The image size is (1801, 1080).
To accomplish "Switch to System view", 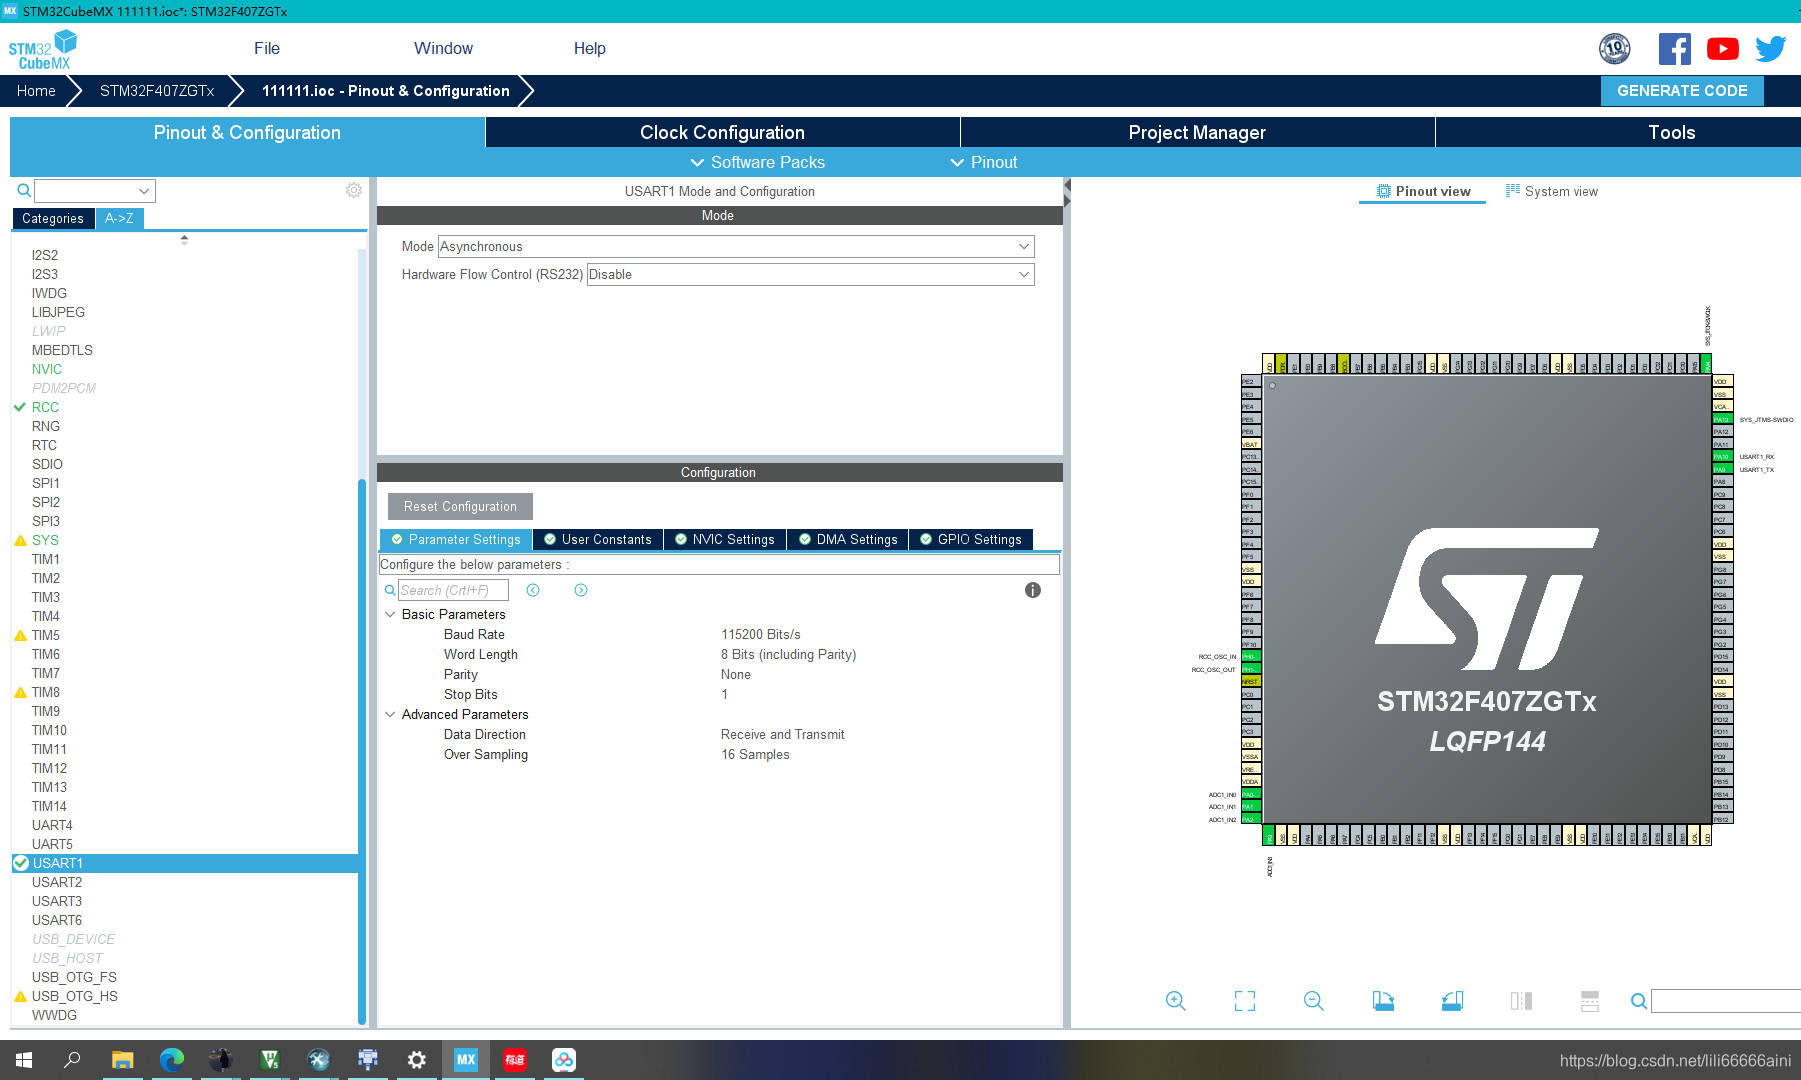I will pyautogui.click(x=1552, y=191).
